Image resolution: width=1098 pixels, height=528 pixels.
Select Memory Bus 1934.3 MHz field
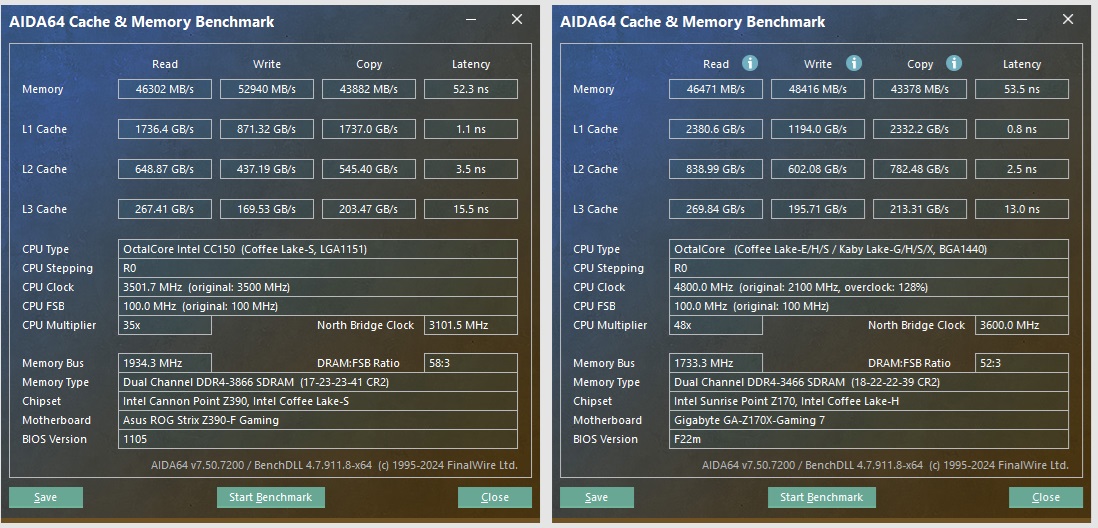pos(165,363)
